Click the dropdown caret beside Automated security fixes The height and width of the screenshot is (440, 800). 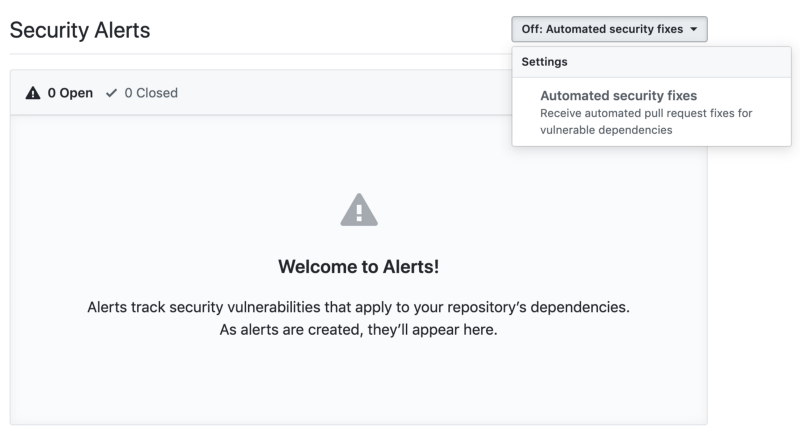694,29
